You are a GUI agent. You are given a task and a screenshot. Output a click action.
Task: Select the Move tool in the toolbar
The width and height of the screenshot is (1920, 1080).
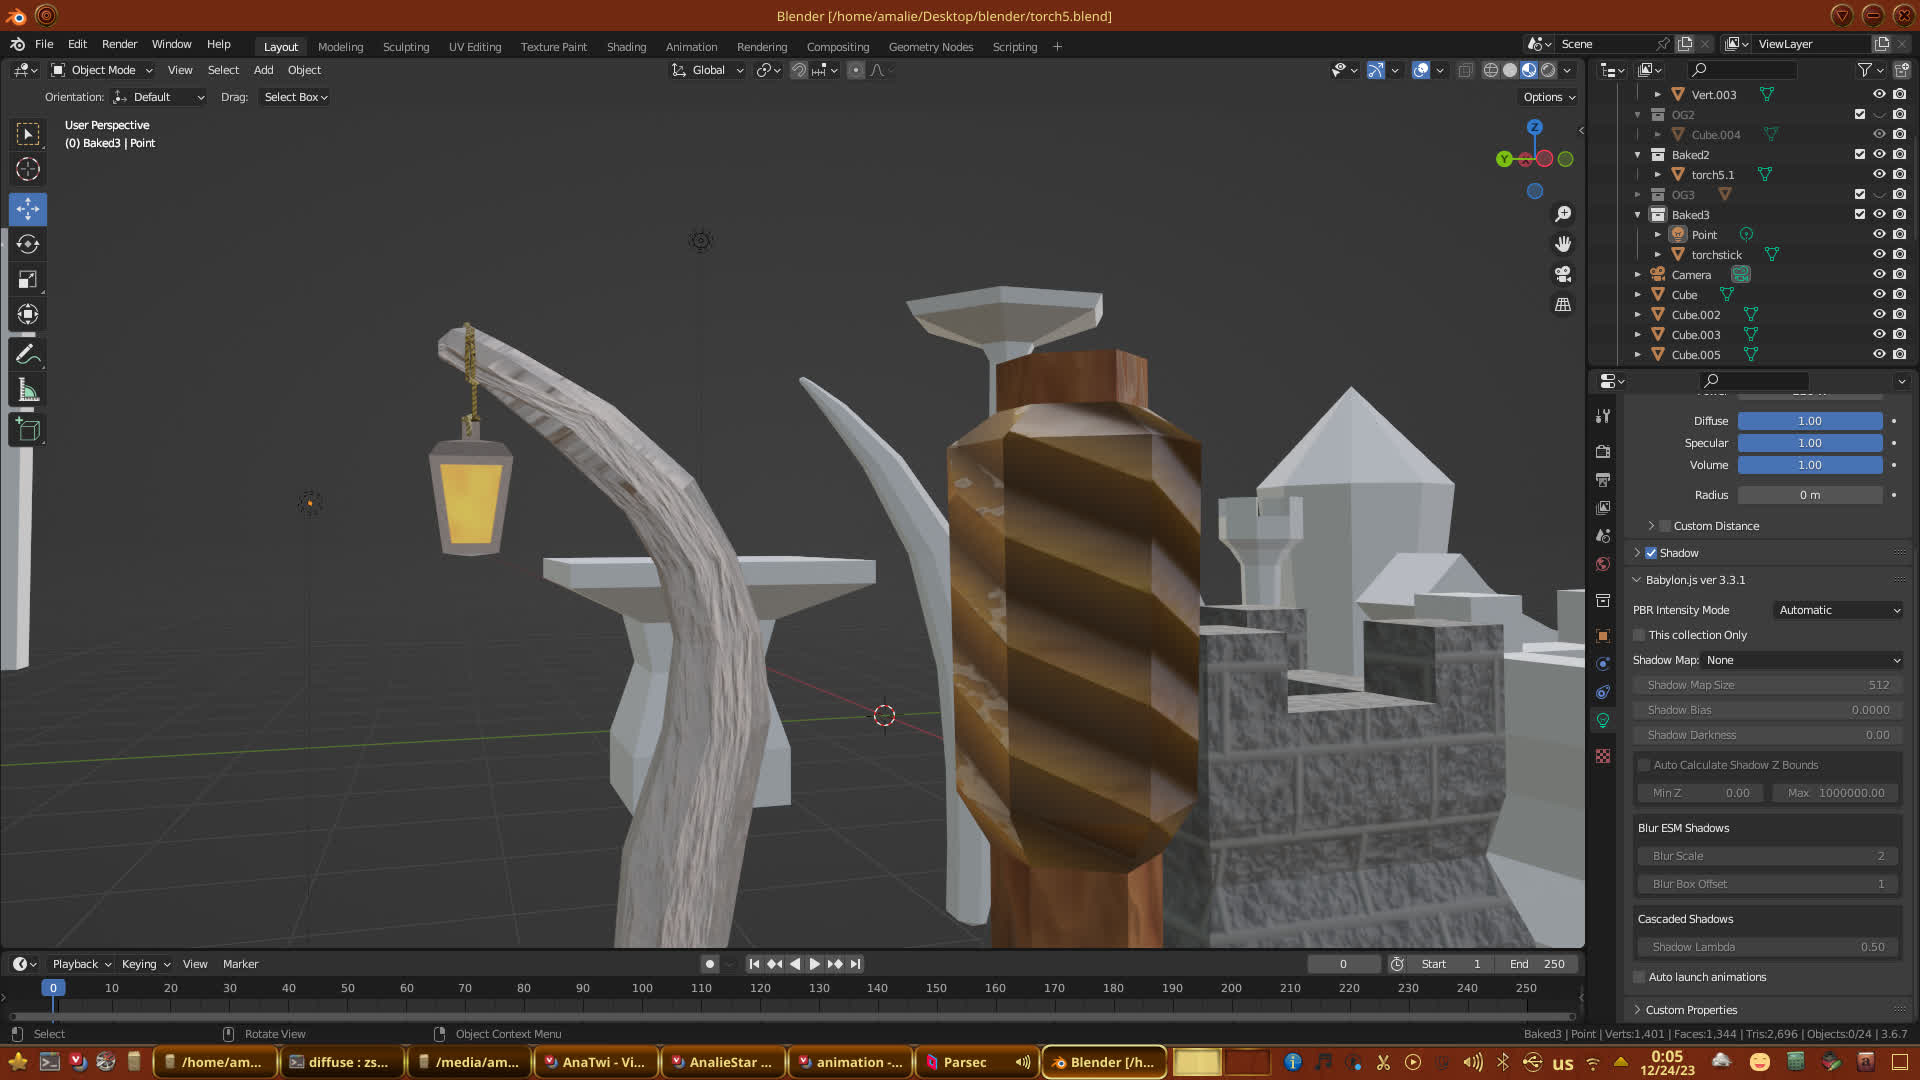pos(28,209)
